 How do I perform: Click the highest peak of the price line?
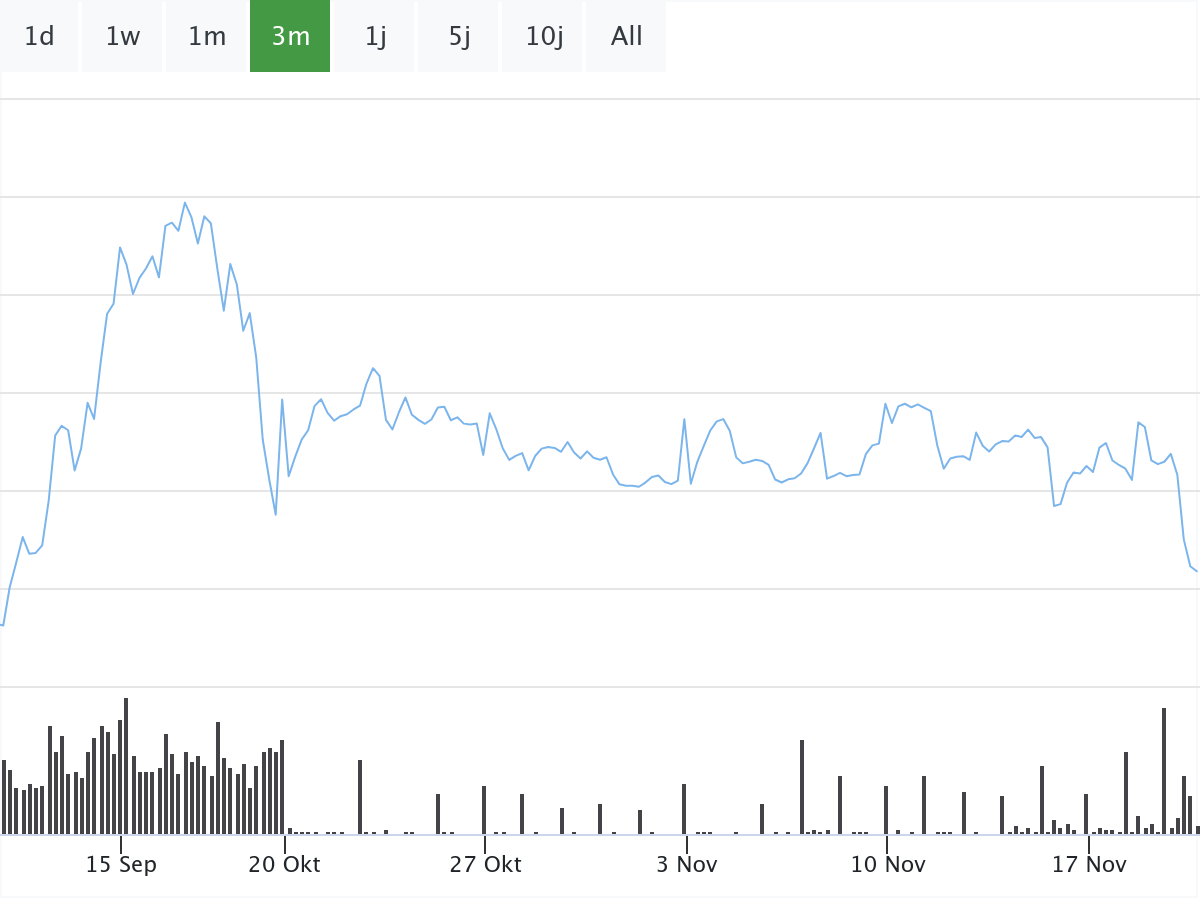tap(185, 203)
